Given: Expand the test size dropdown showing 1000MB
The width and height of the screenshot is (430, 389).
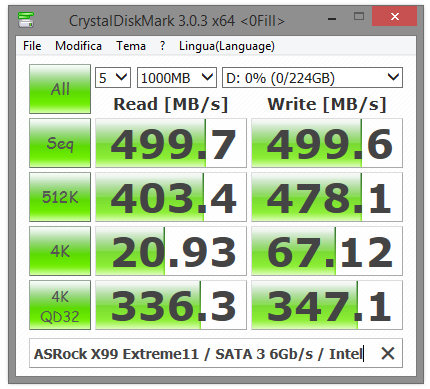Looking at the screenshot, I should [177, 78].
